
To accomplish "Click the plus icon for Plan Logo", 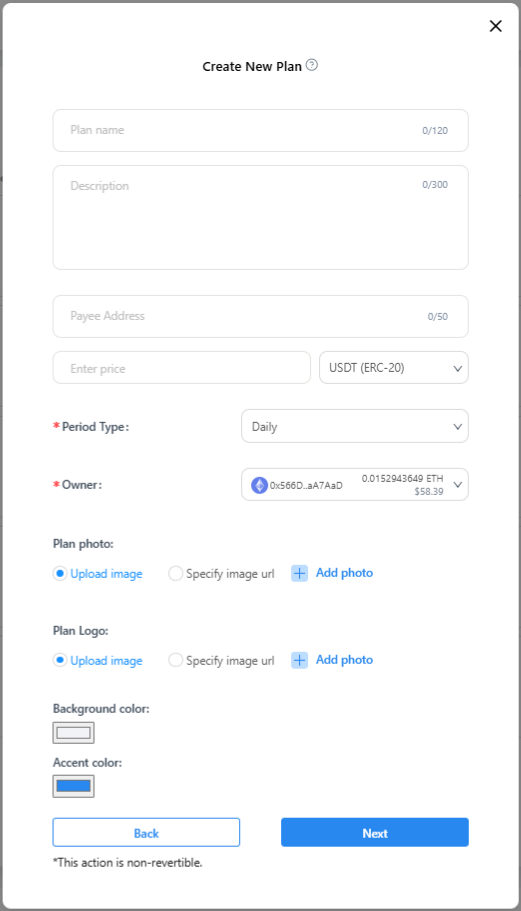I will [299, 661].
